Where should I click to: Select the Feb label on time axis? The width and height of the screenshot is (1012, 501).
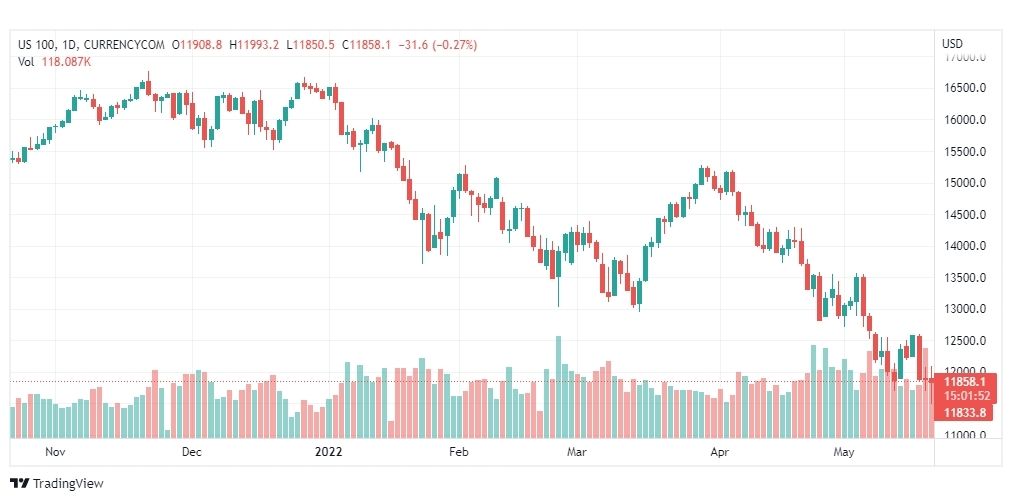(458, 452)
